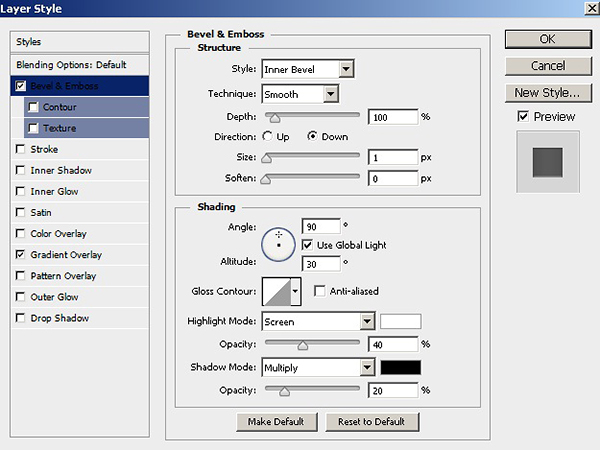Open the Style dropdown showing Inner Bevel
This screenshot has height=450, width=600.
pos(308,69)
